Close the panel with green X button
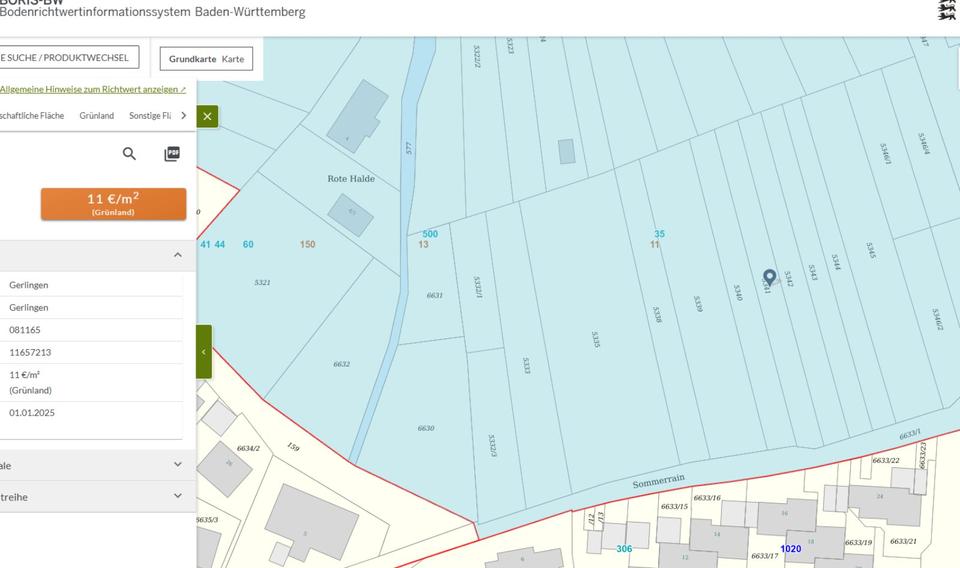The height and width of the screenshot is (568, 960). point(207,116)
